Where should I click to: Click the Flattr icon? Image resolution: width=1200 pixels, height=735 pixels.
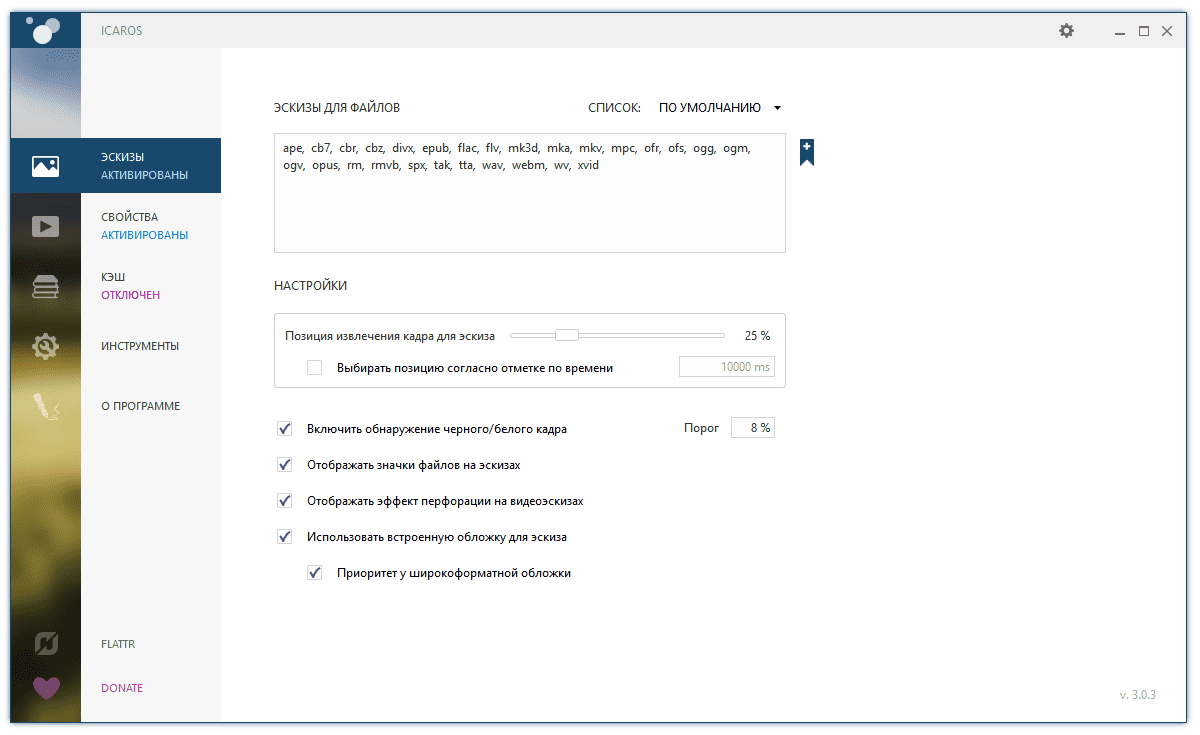point(45,644)
